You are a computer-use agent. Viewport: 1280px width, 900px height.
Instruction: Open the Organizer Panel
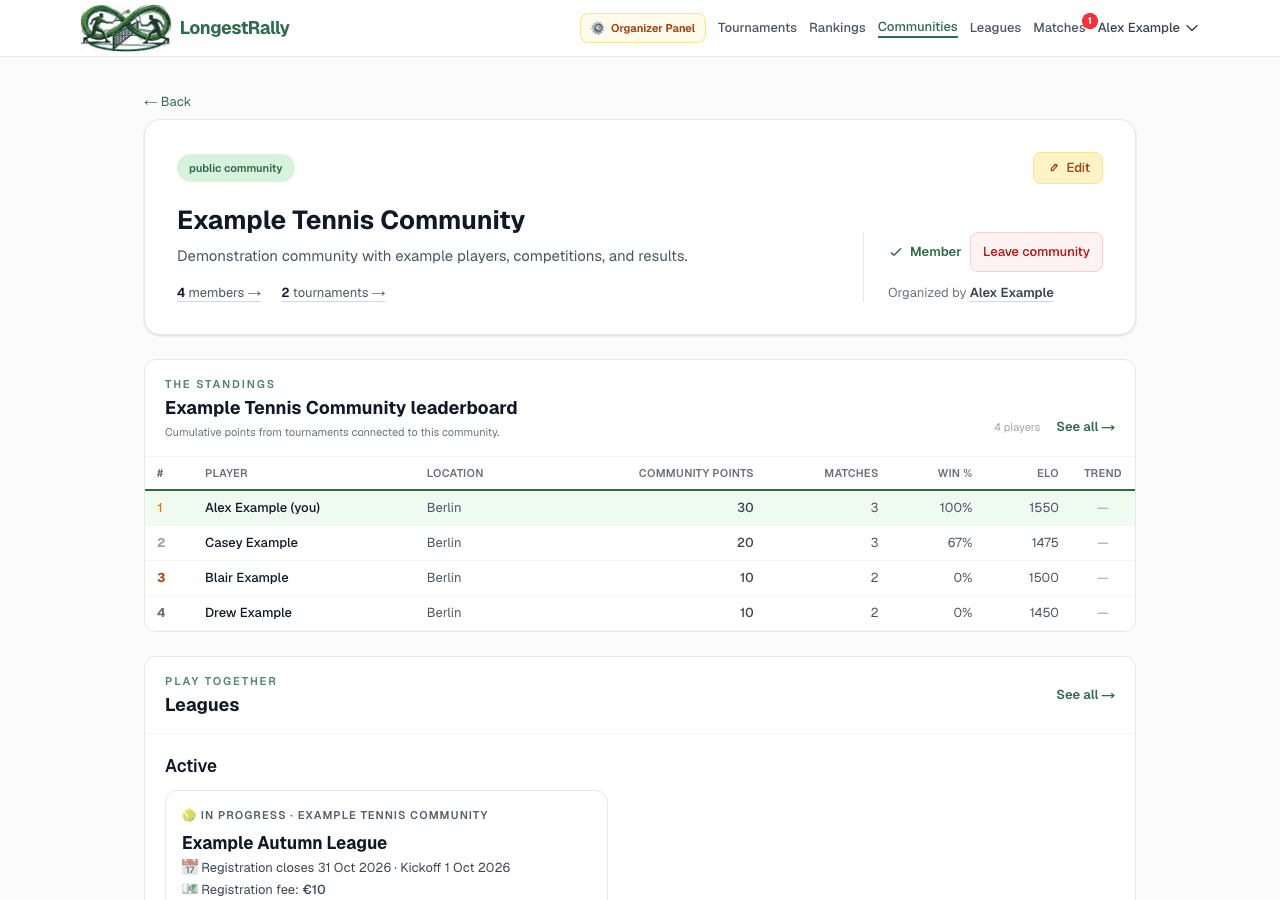[643, 28]
